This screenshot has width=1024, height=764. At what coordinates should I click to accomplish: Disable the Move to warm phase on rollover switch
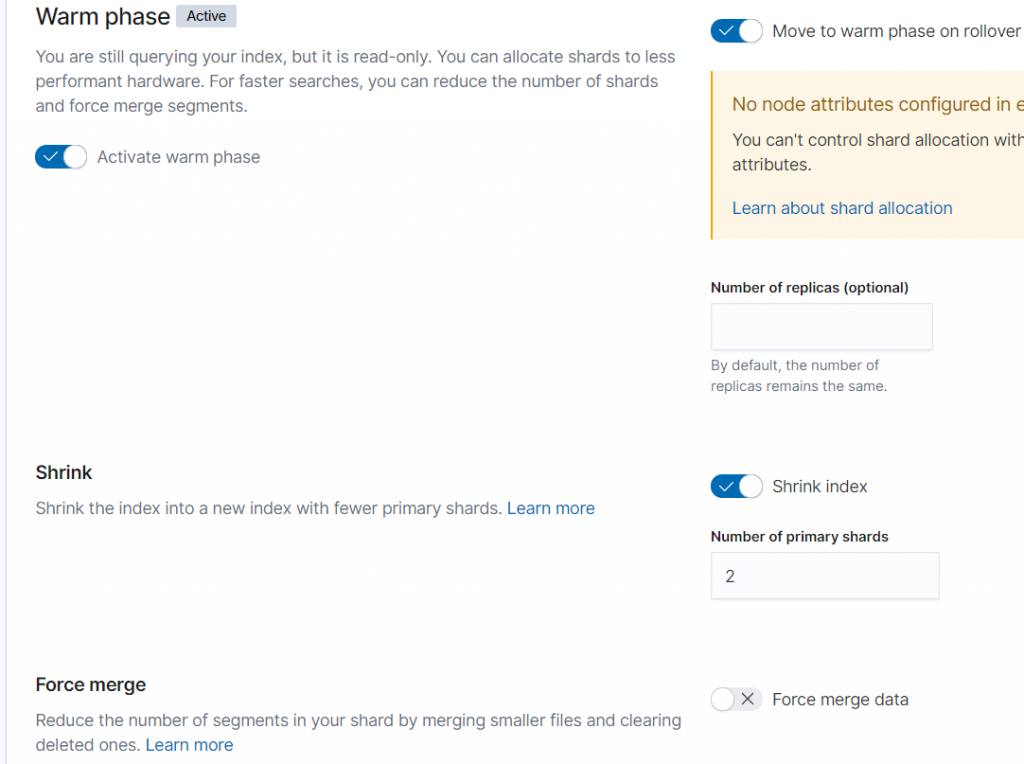pos(736,31)
